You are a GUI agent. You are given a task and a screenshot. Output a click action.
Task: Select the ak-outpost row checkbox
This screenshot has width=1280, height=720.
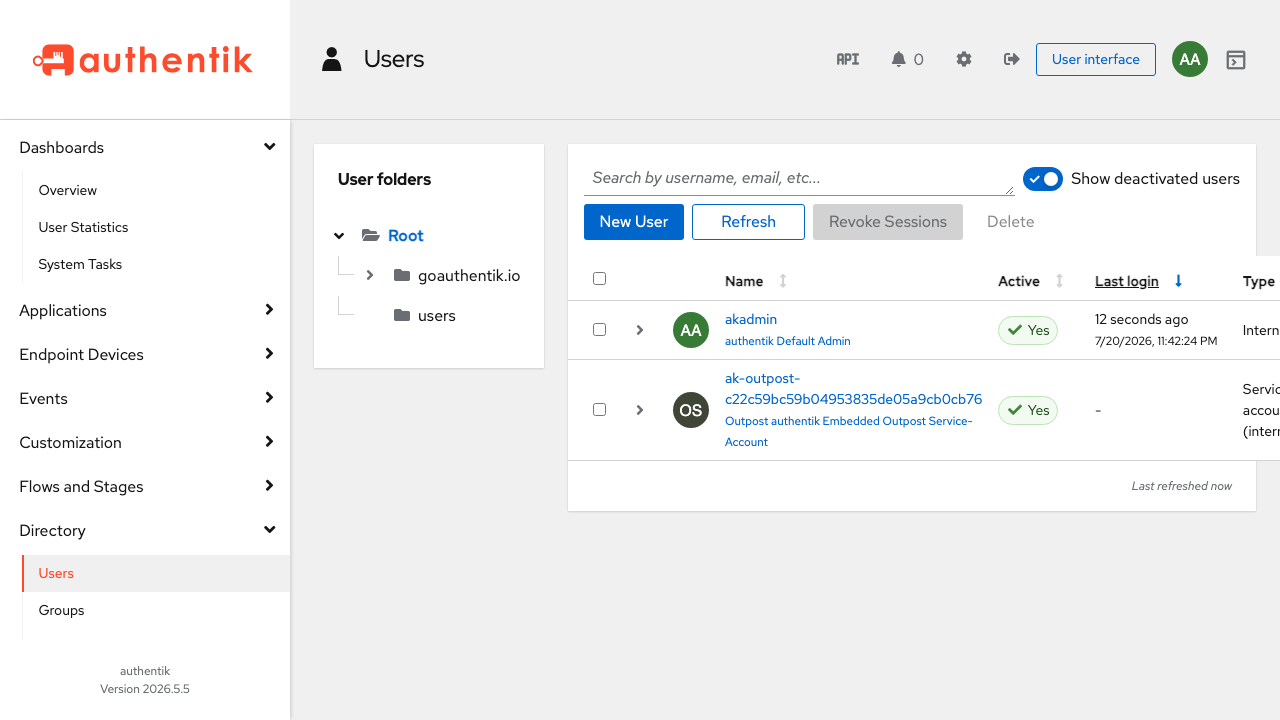599,409
